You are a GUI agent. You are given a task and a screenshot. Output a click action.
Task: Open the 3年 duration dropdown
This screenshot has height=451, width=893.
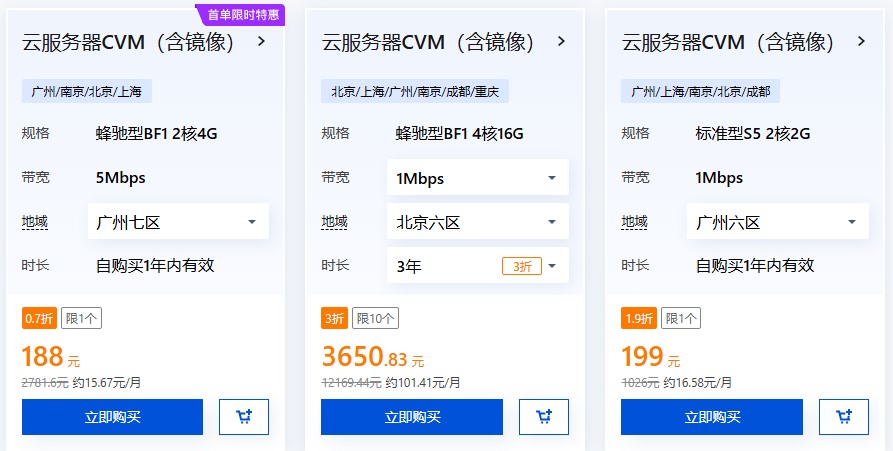tap(478, 265)
